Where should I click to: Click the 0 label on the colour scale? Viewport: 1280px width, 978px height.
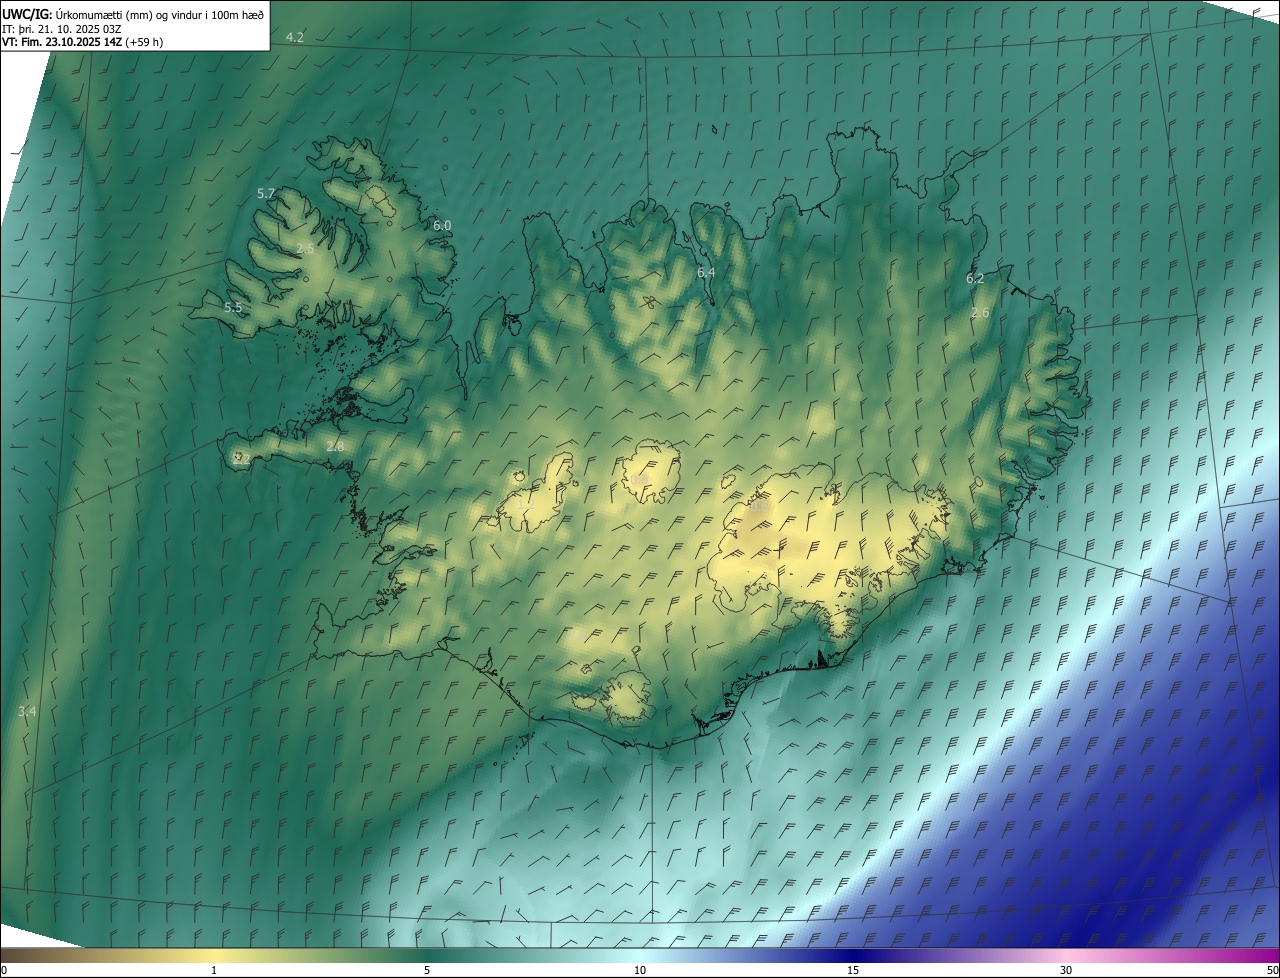coord(4,970)
